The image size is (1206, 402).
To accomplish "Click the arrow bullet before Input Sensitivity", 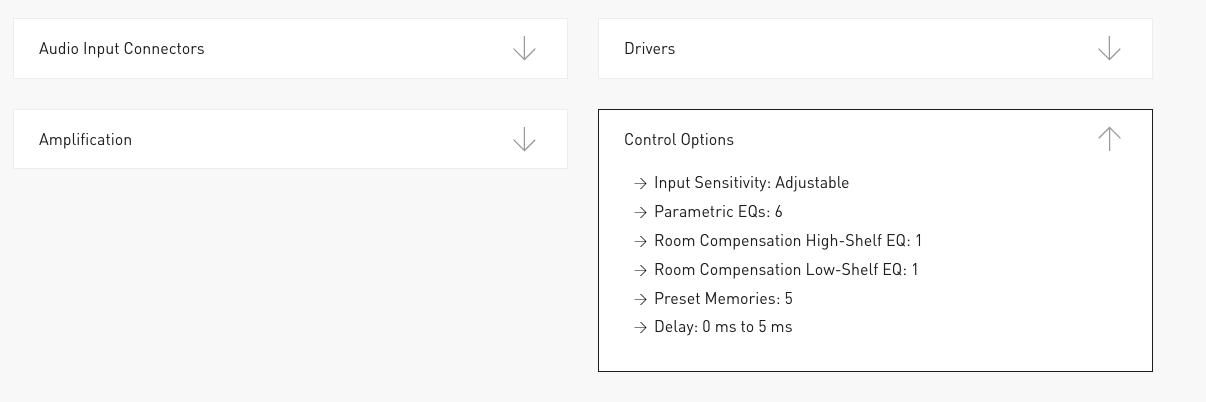I will 641,183.
